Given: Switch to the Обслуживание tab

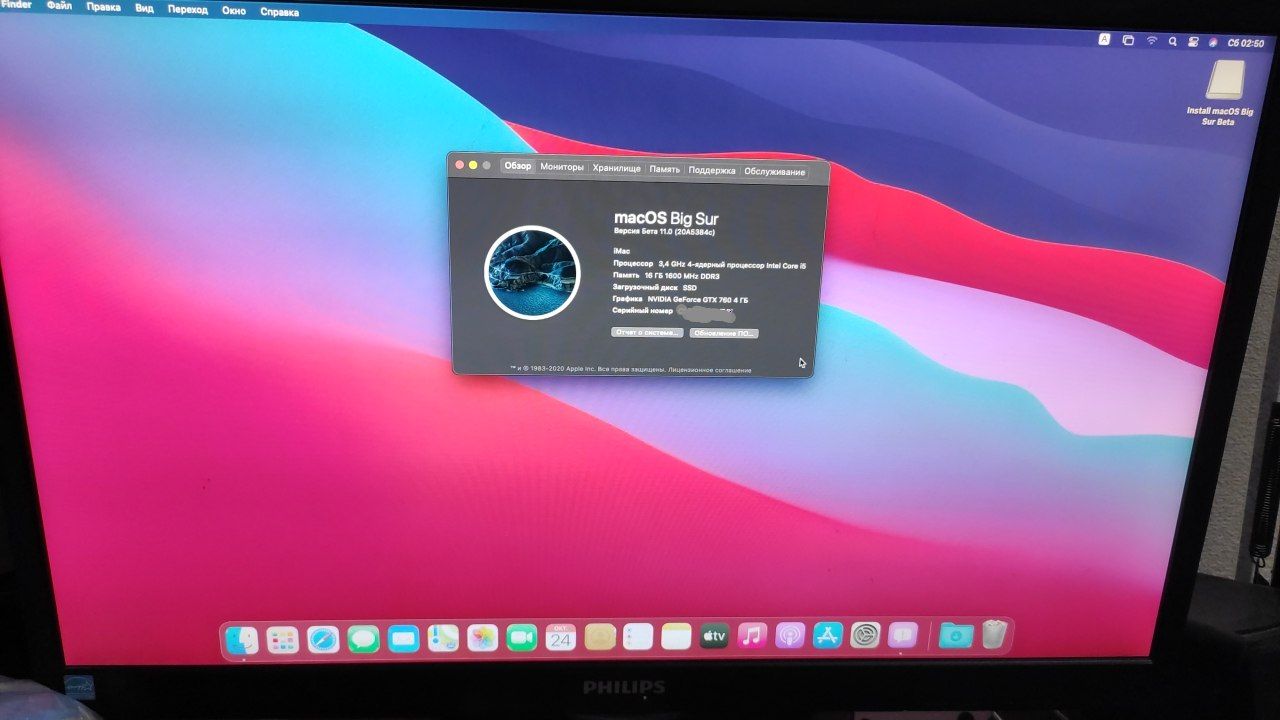Looking at the screenshot, I should point(774,172).
